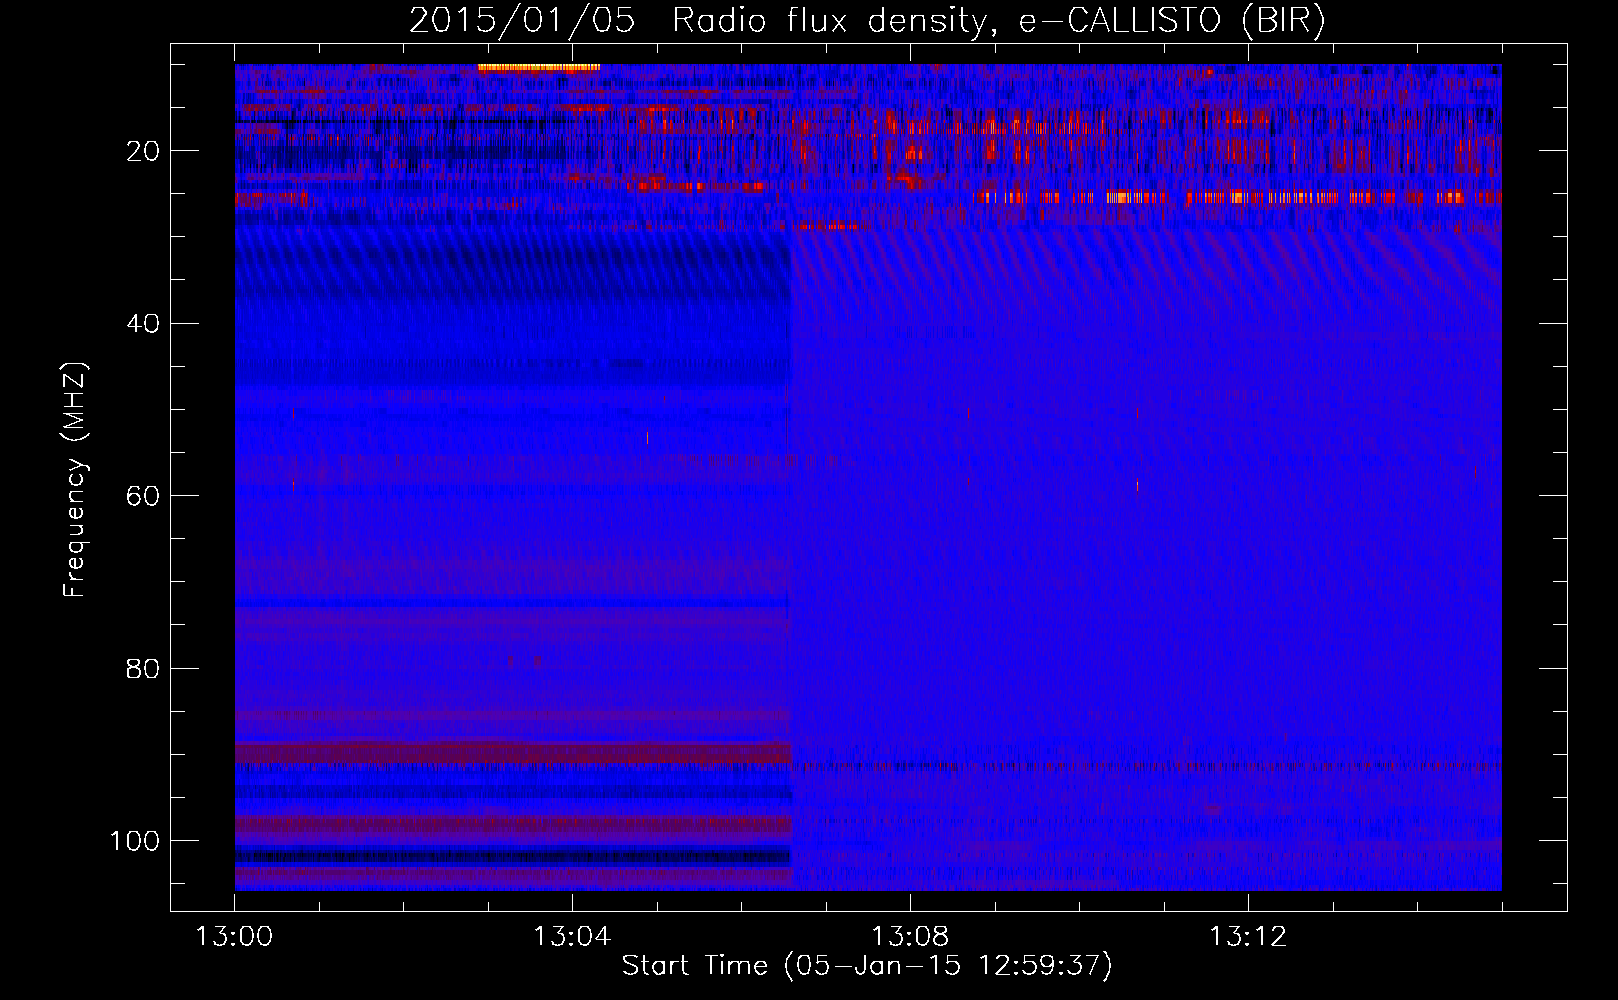Click the 13:04 time axis tick label
This screenshot has height=1000, width=1618.
(x=572, y=937)
